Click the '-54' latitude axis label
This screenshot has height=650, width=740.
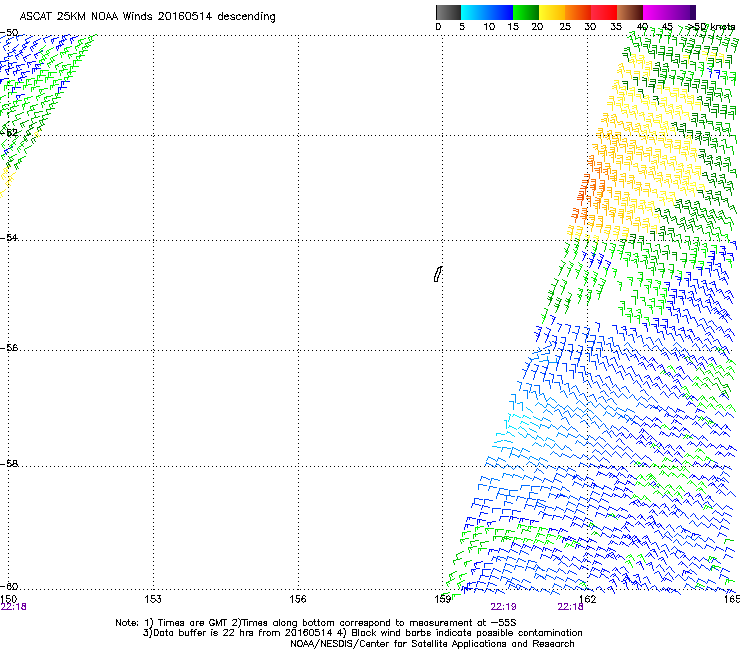[9, 237]
